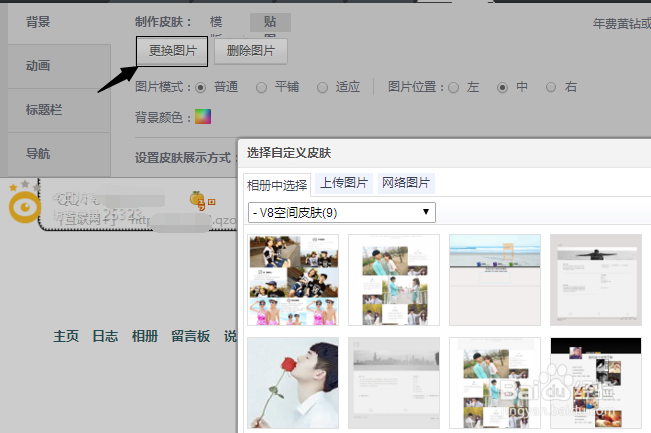Choose the black header photo collage thumbnail
This screenshot has width=651, height=433.
tap(596, 383)
